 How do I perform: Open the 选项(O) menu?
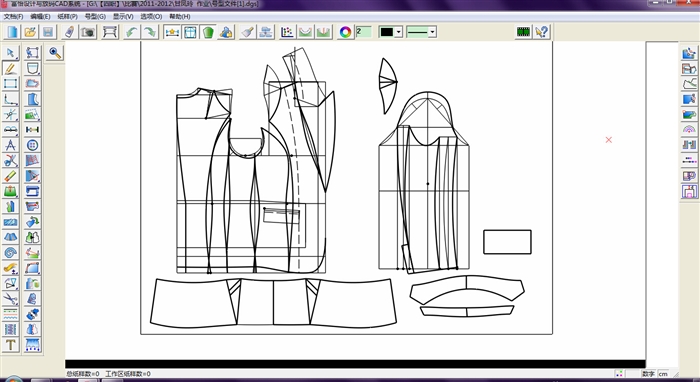151,17
